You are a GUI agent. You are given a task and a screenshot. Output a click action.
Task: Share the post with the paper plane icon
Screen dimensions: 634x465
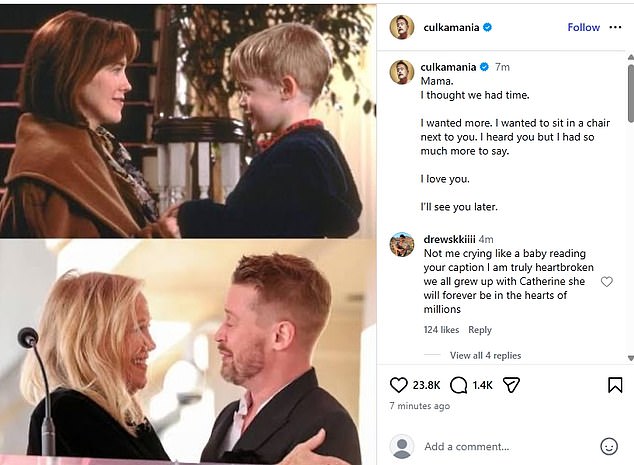pos(511,385)
